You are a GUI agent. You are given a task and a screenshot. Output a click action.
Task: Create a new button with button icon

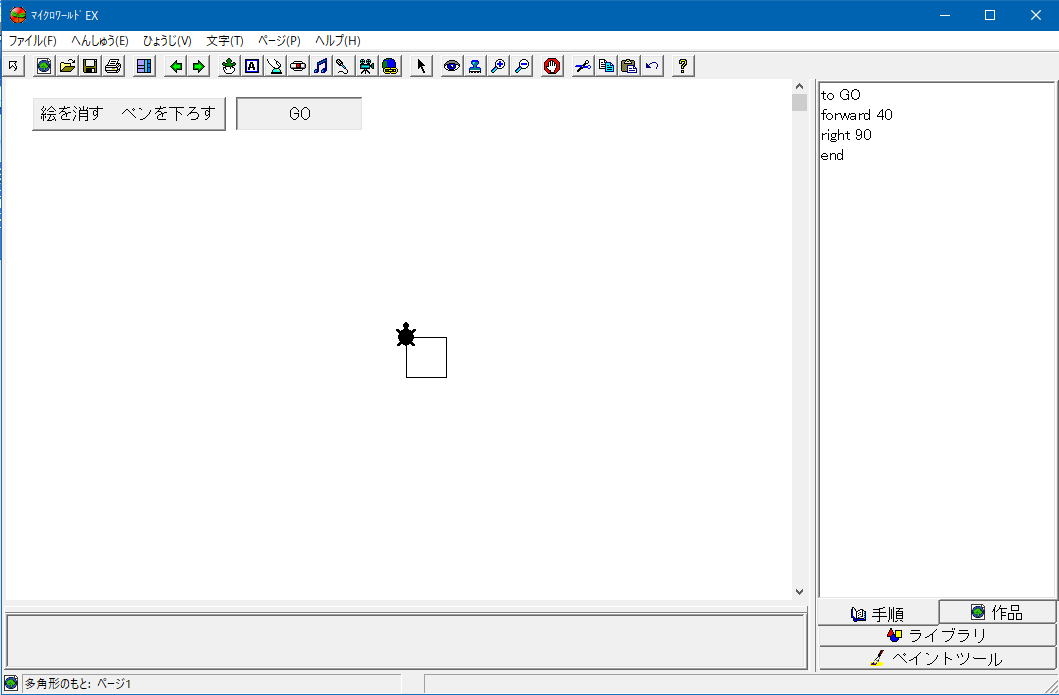coord(298,66)
